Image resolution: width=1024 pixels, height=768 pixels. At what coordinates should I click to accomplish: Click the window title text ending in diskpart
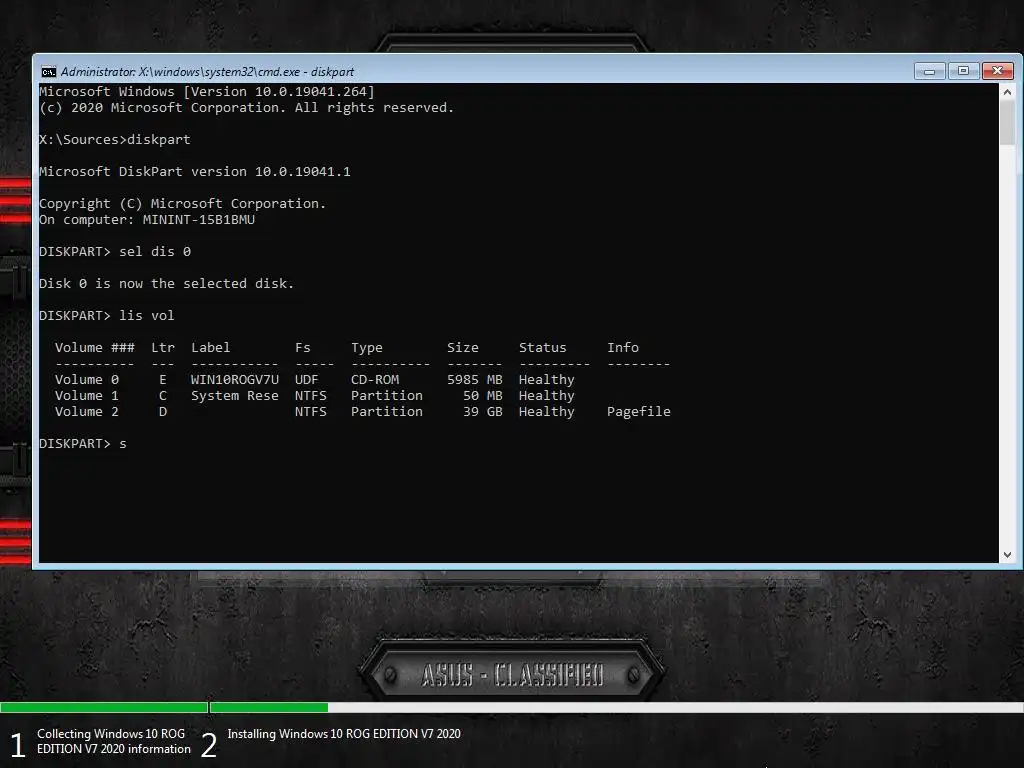[207, 72]
